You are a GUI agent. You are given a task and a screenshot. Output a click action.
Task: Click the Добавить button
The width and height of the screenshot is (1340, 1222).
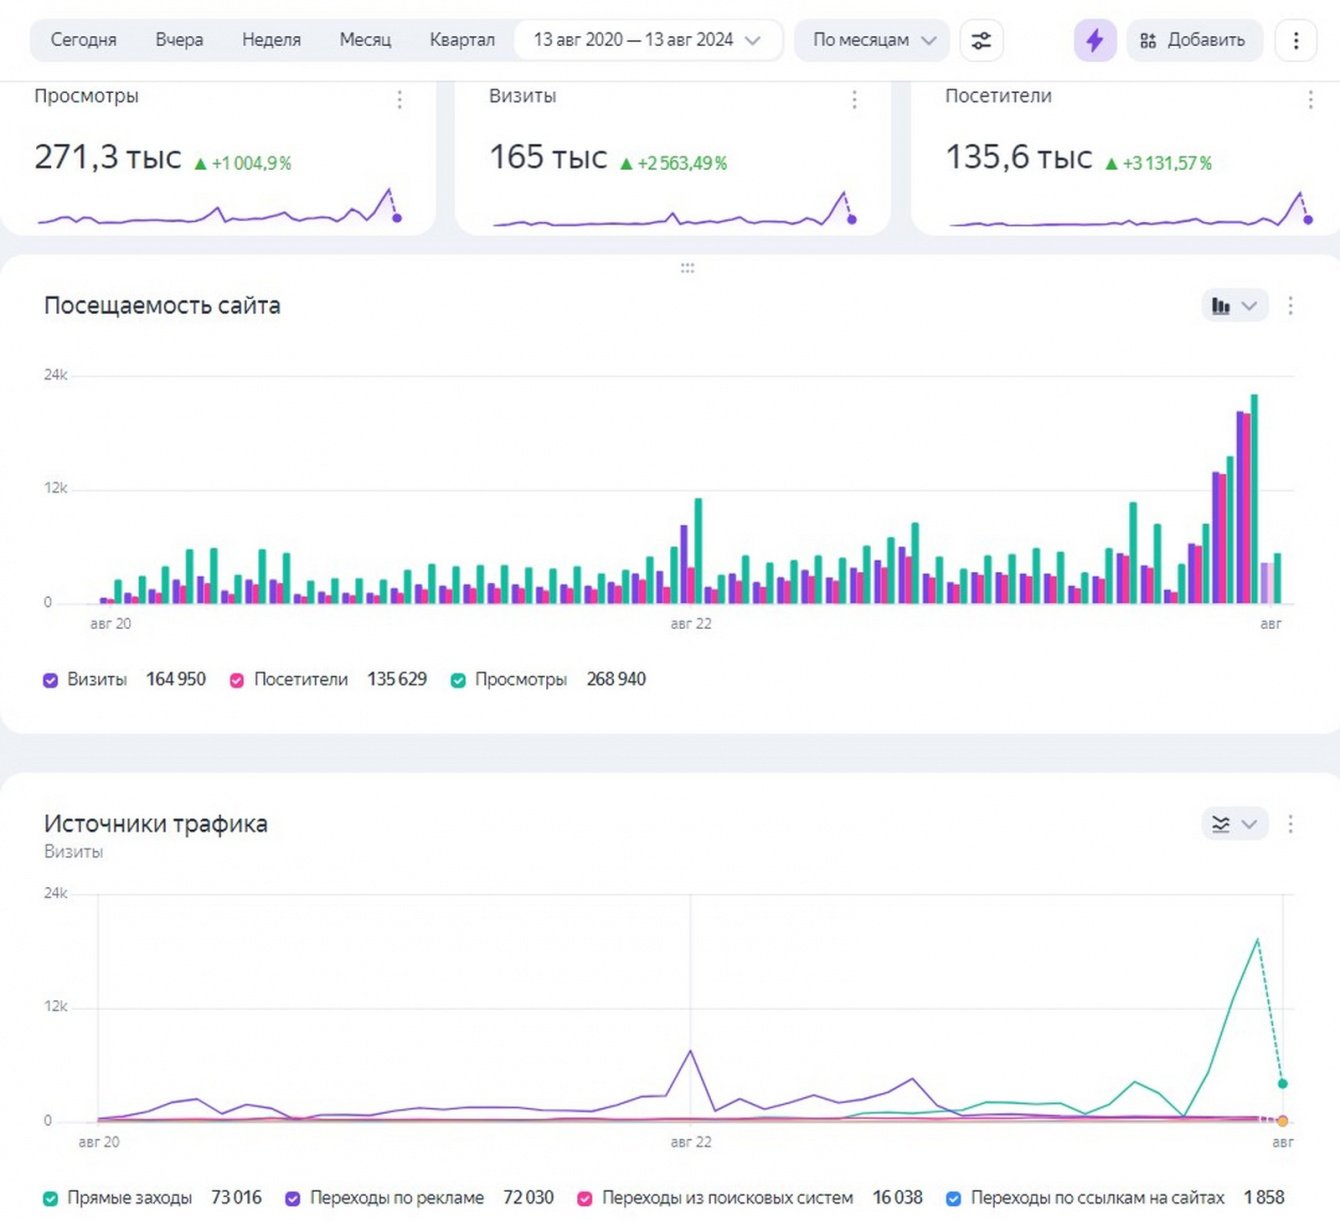point(1194,41)
